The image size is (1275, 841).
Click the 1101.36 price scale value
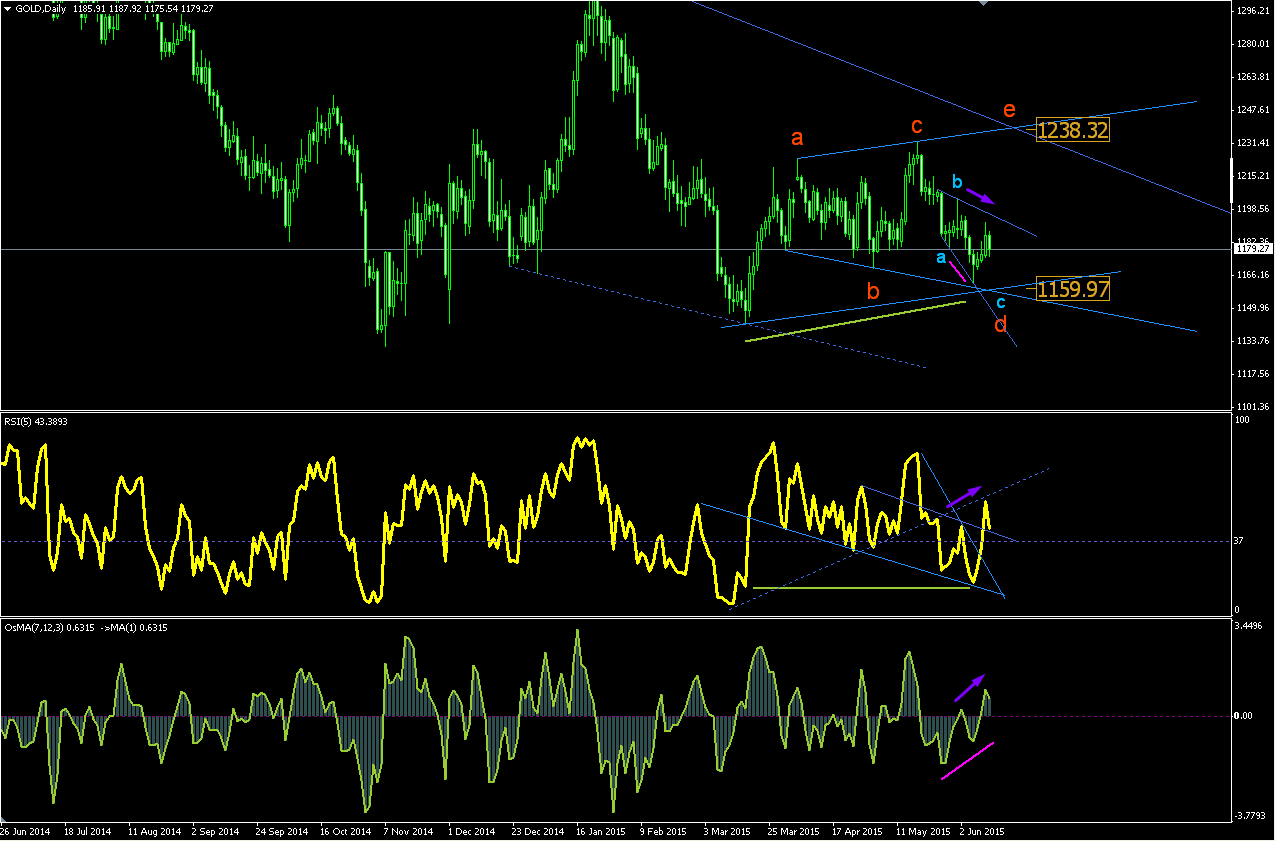coord(1253,407)
